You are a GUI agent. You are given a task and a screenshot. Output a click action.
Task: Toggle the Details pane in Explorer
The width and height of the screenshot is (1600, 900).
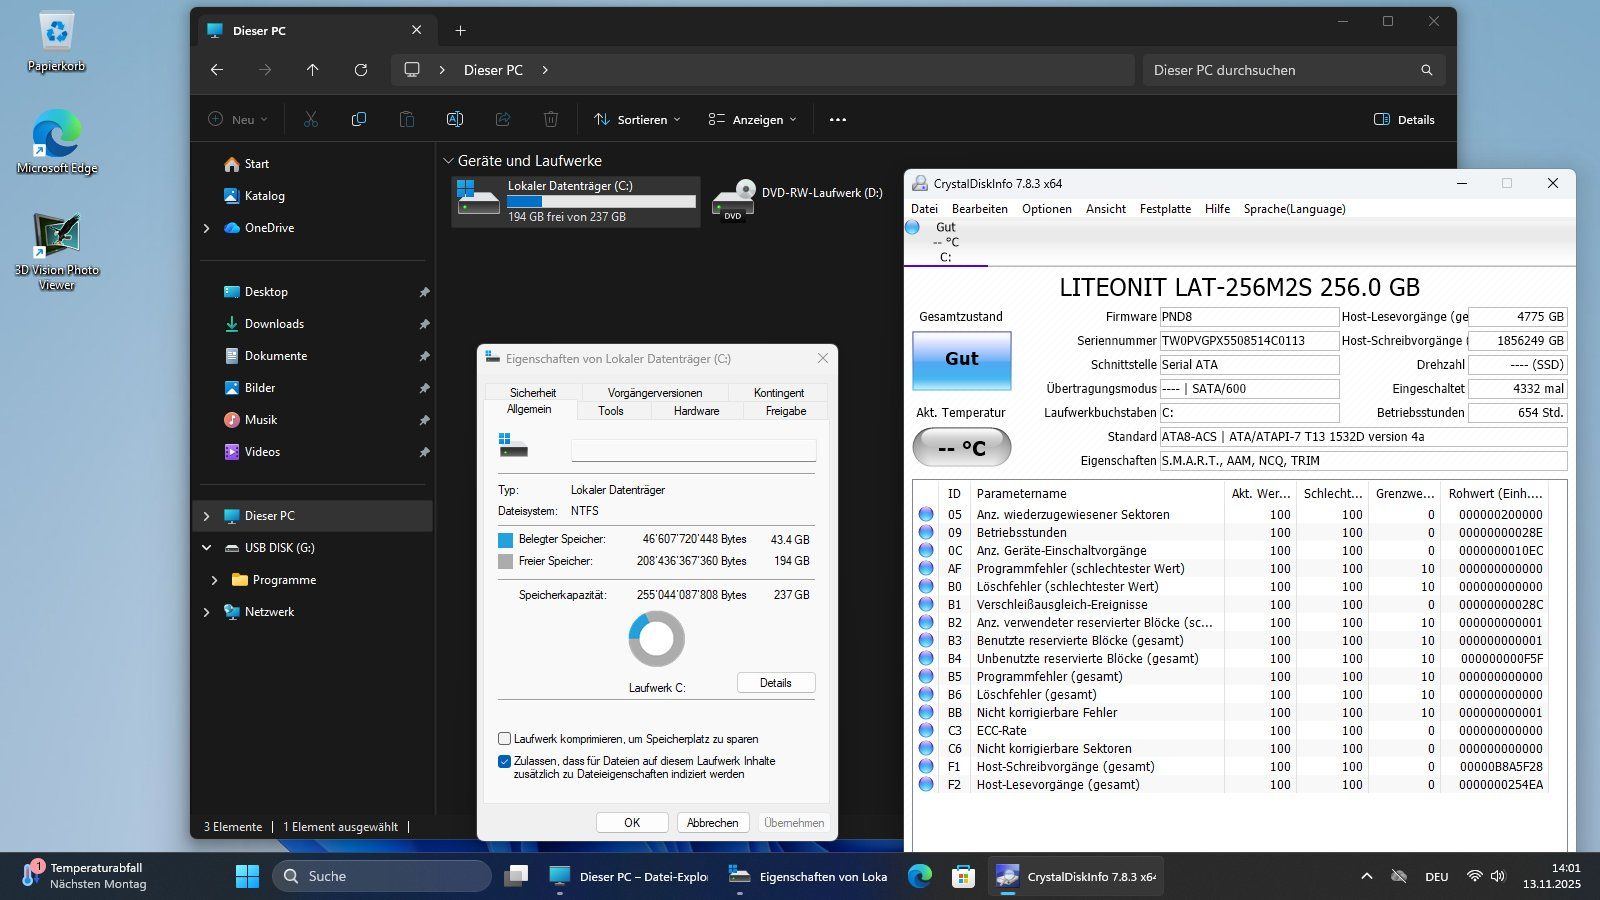coord(1404,119)
